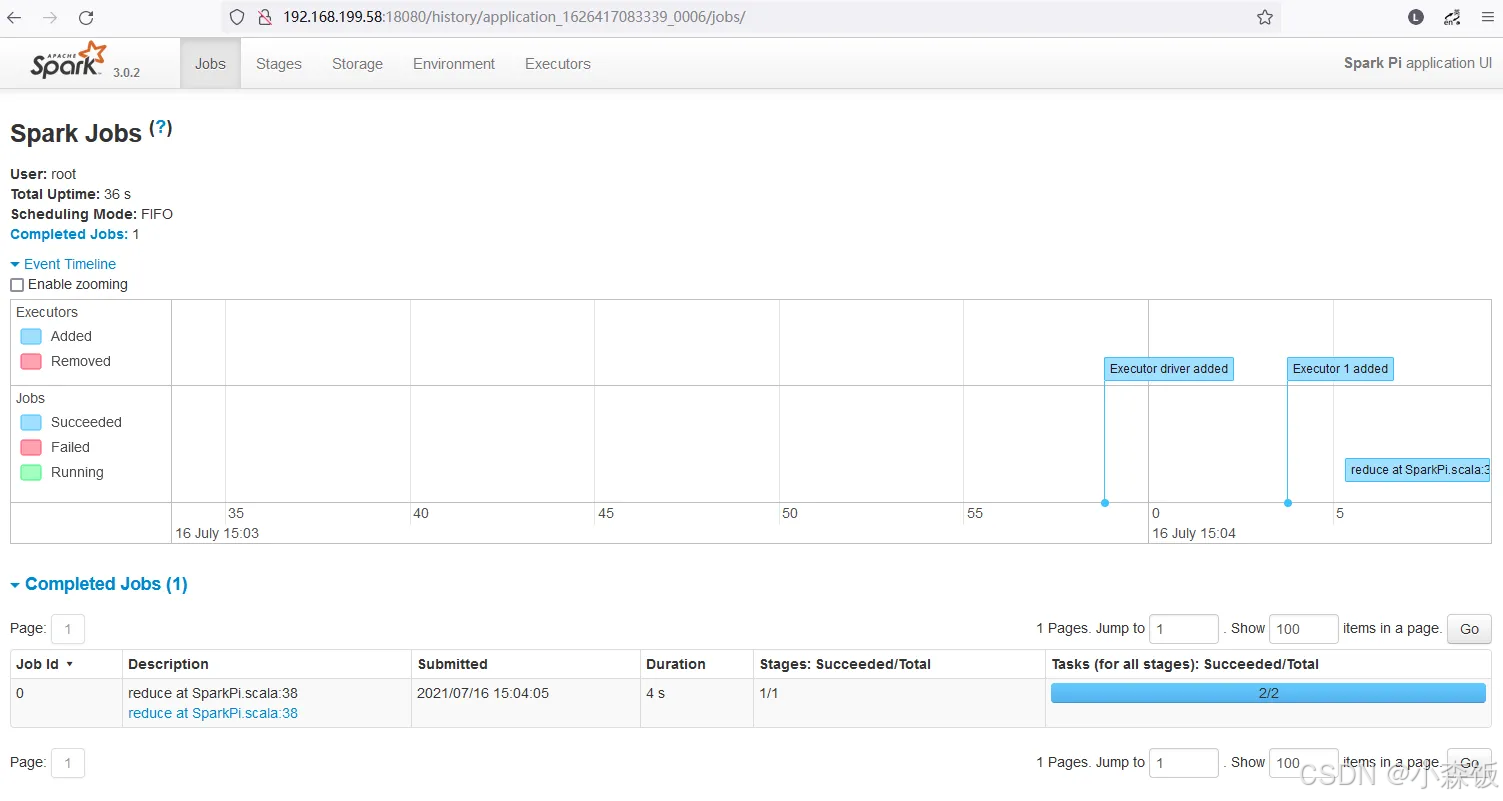The image size is (1503, 801).
Task: Click the Removed executors legend swatch
Action: tap(31, 362)
